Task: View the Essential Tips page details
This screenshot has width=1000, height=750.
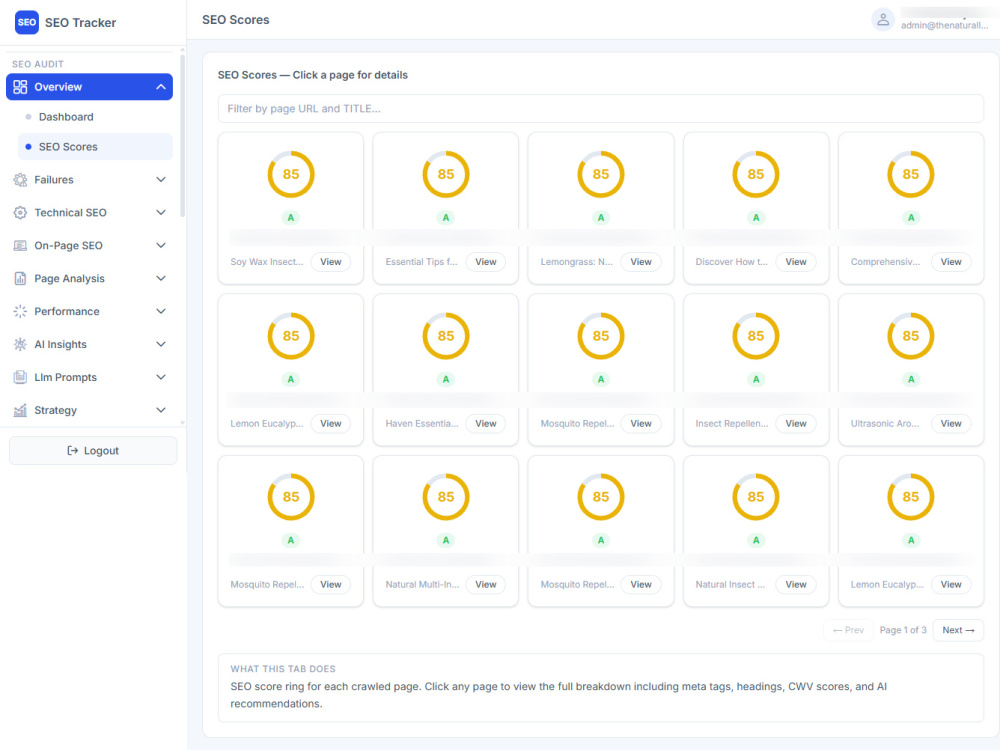Action: (485, 262)
